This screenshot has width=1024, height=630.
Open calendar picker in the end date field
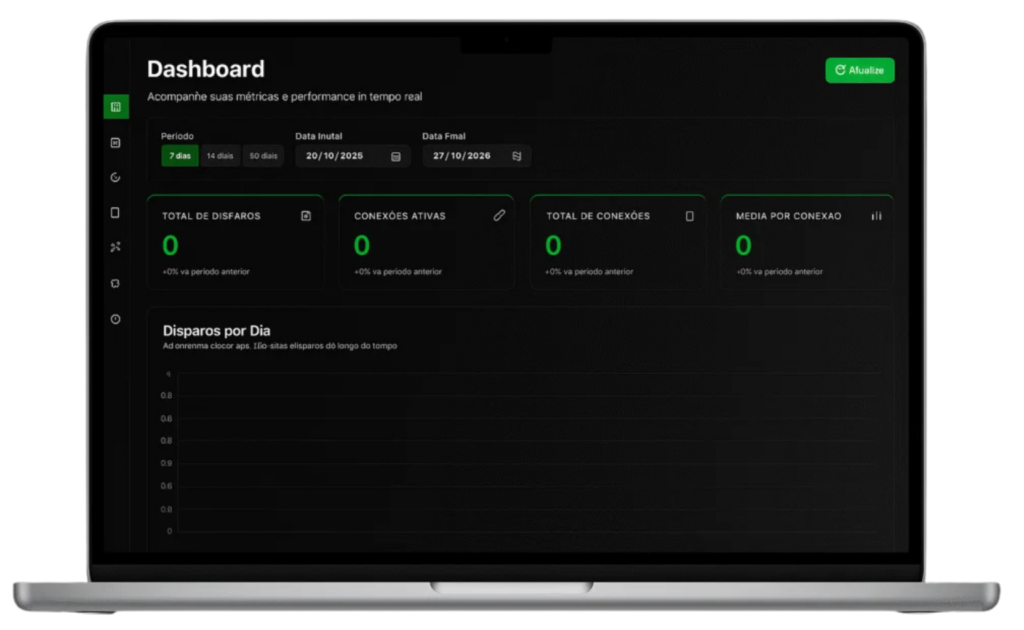click(x=517, y=156)
